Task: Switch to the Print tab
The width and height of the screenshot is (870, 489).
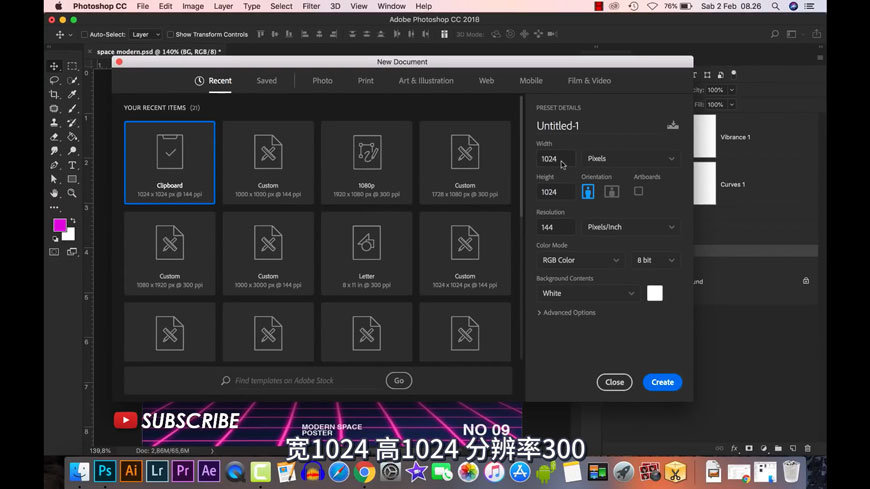Action: tap(366, 80)
